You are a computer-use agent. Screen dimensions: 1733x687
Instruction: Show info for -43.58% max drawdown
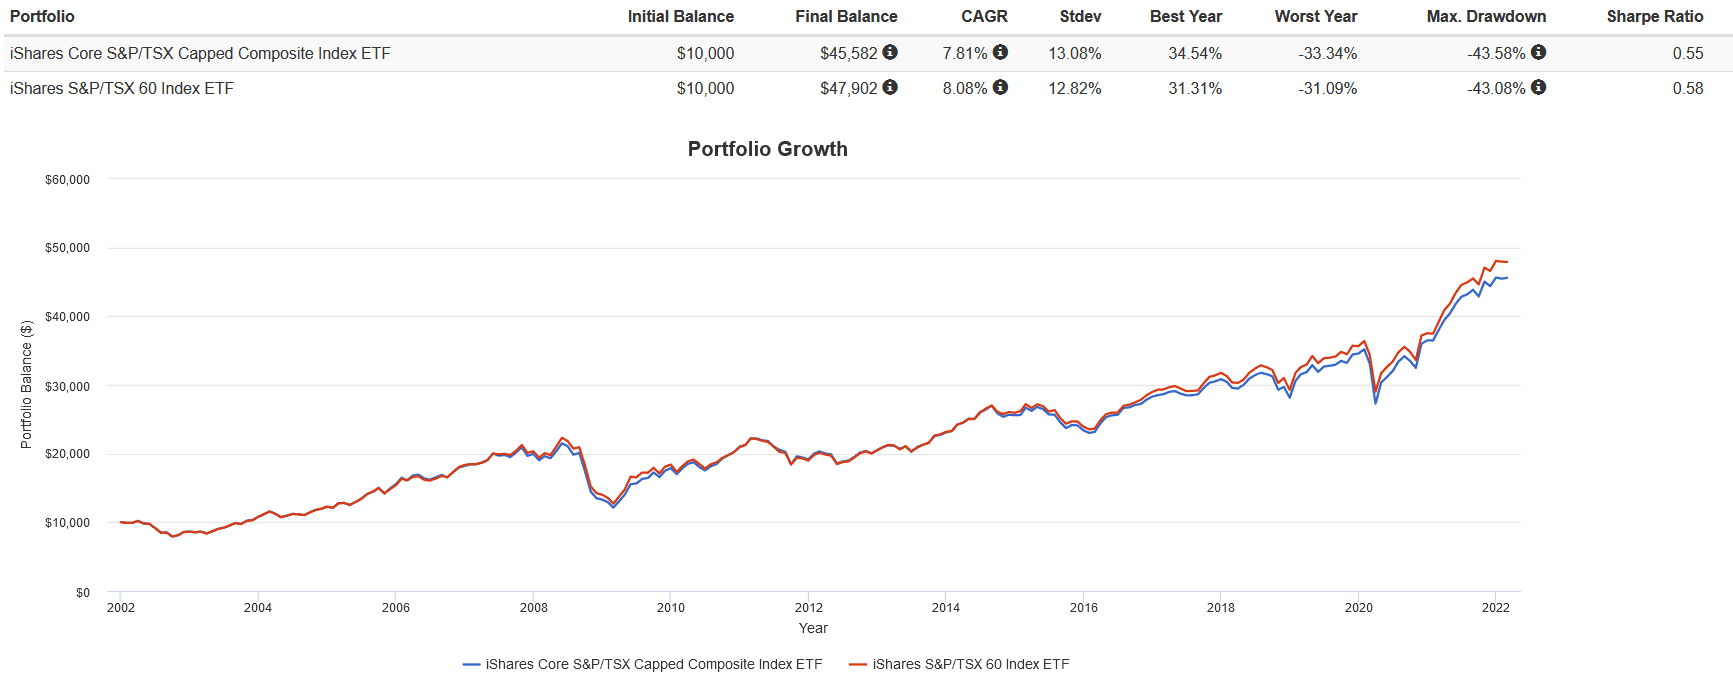coord(1538,52)
